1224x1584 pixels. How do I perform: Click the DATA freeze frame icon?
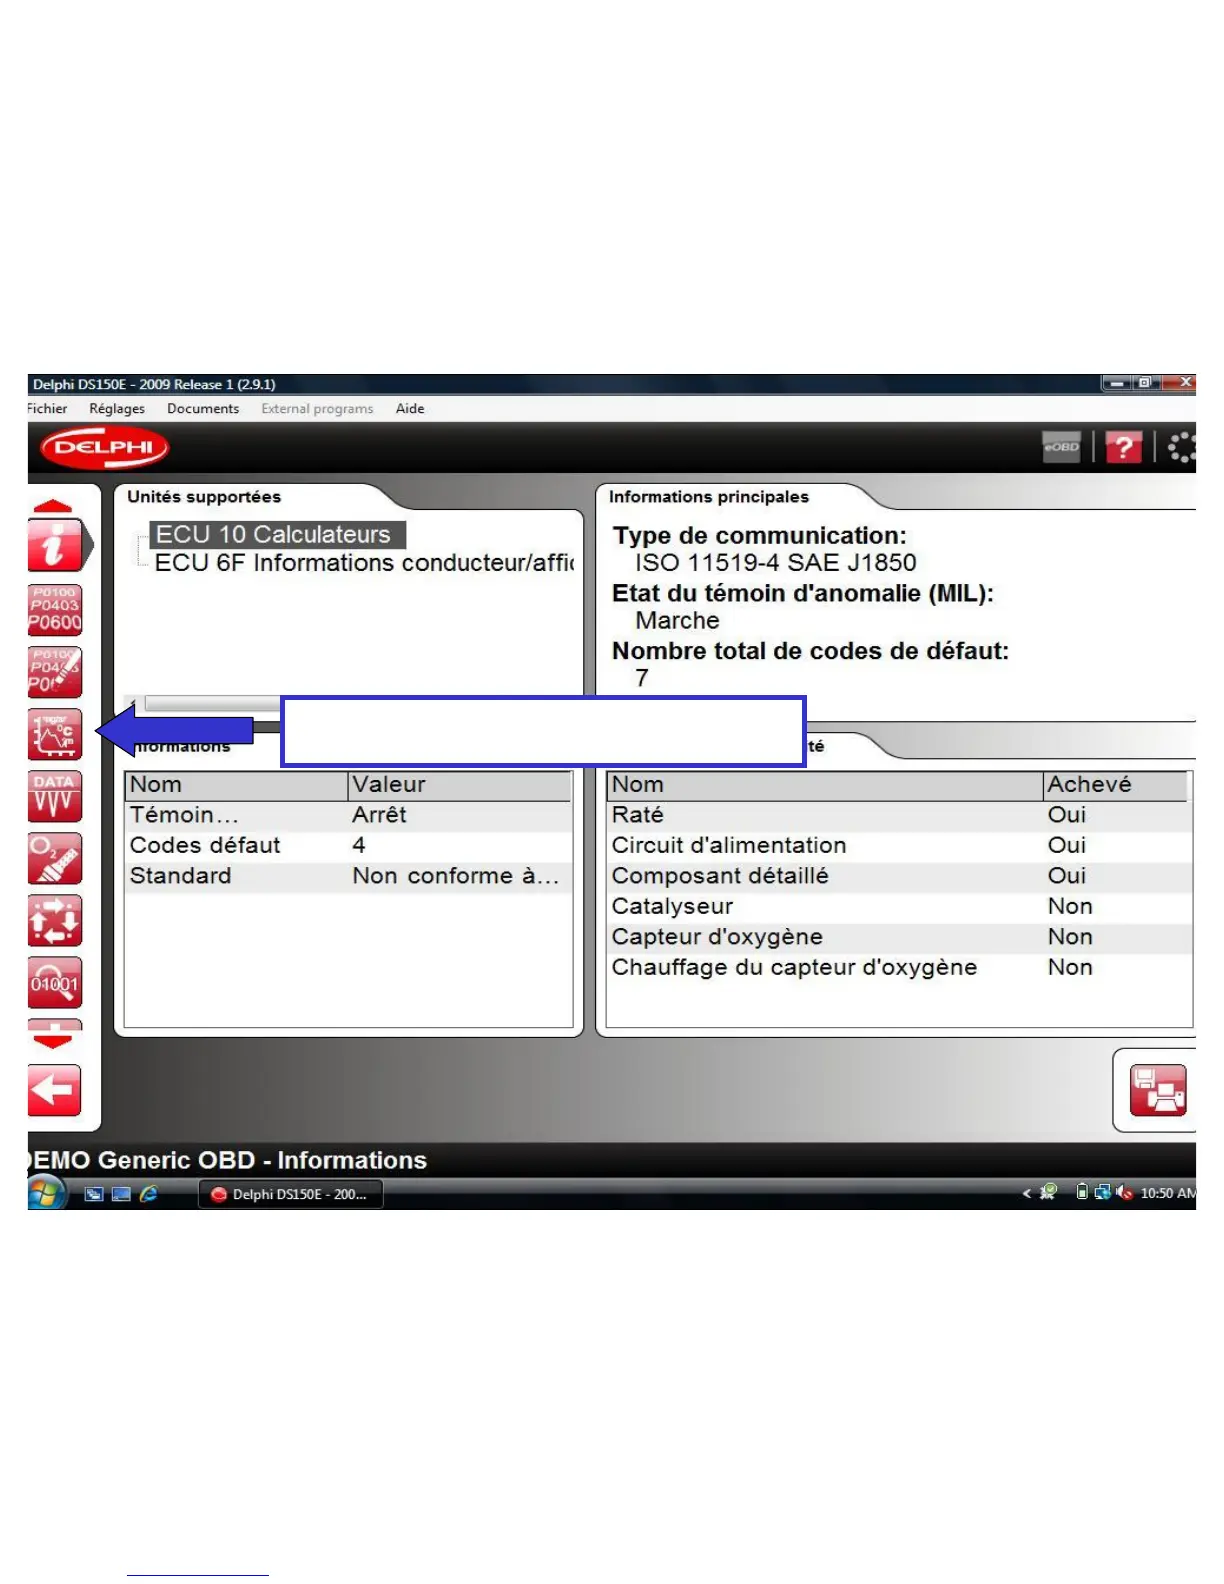[x=55, y=796]
